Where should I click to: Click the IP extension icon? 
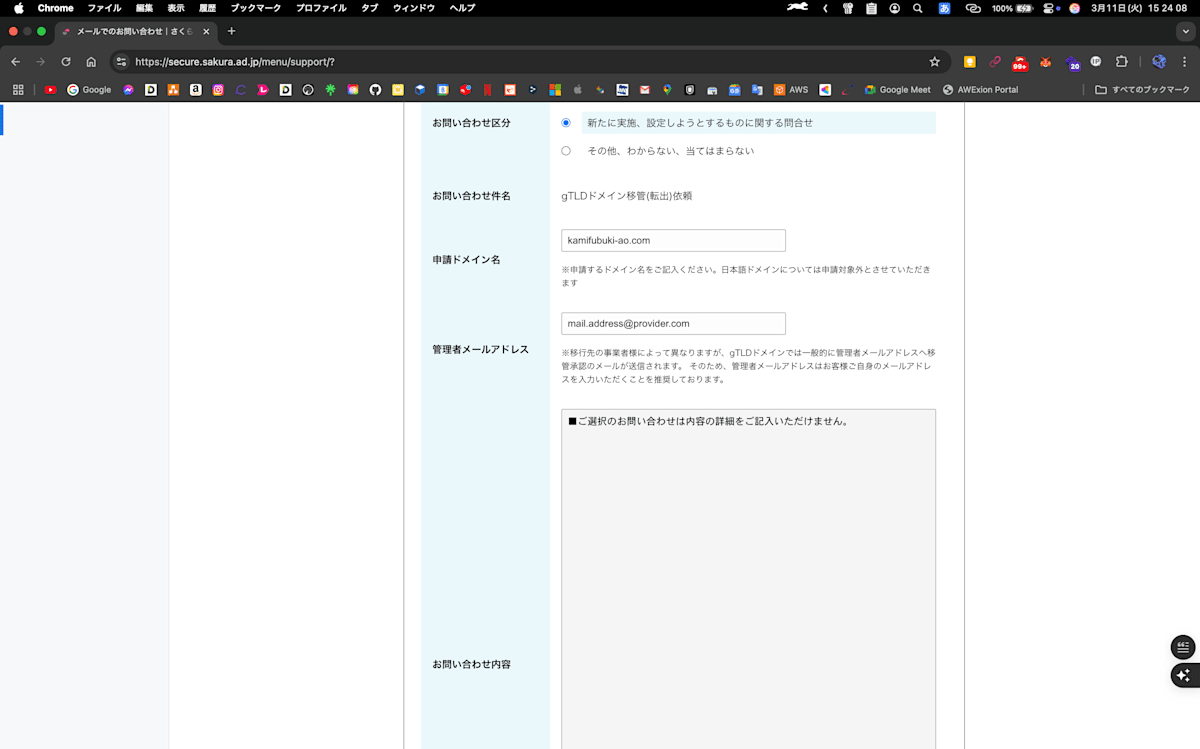point(1096,62)
